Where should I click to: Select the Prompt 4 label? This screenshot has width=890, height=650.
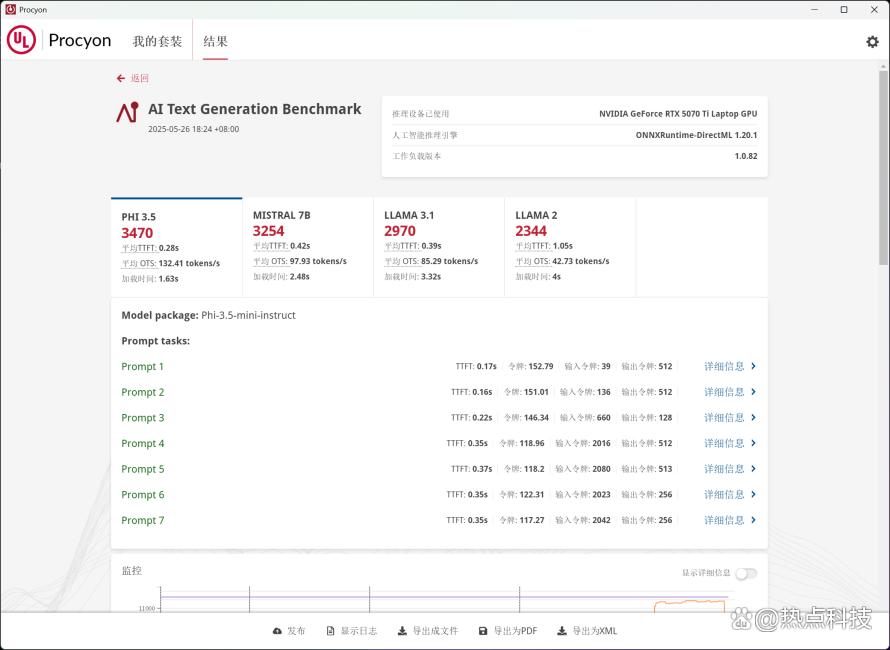tap(142, 443)
